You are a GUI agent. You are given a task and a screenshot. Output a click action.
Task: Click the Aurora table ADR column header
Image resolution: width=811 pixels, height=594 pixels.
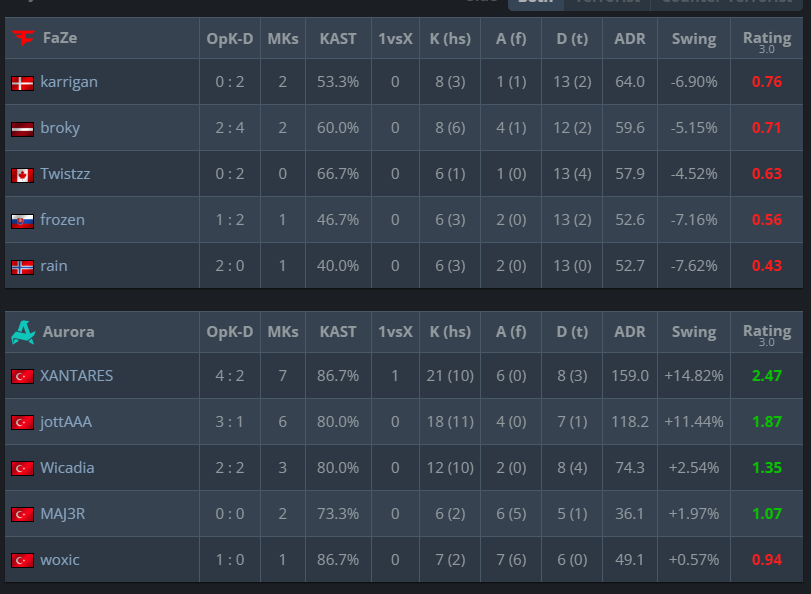tap(629, 332)
